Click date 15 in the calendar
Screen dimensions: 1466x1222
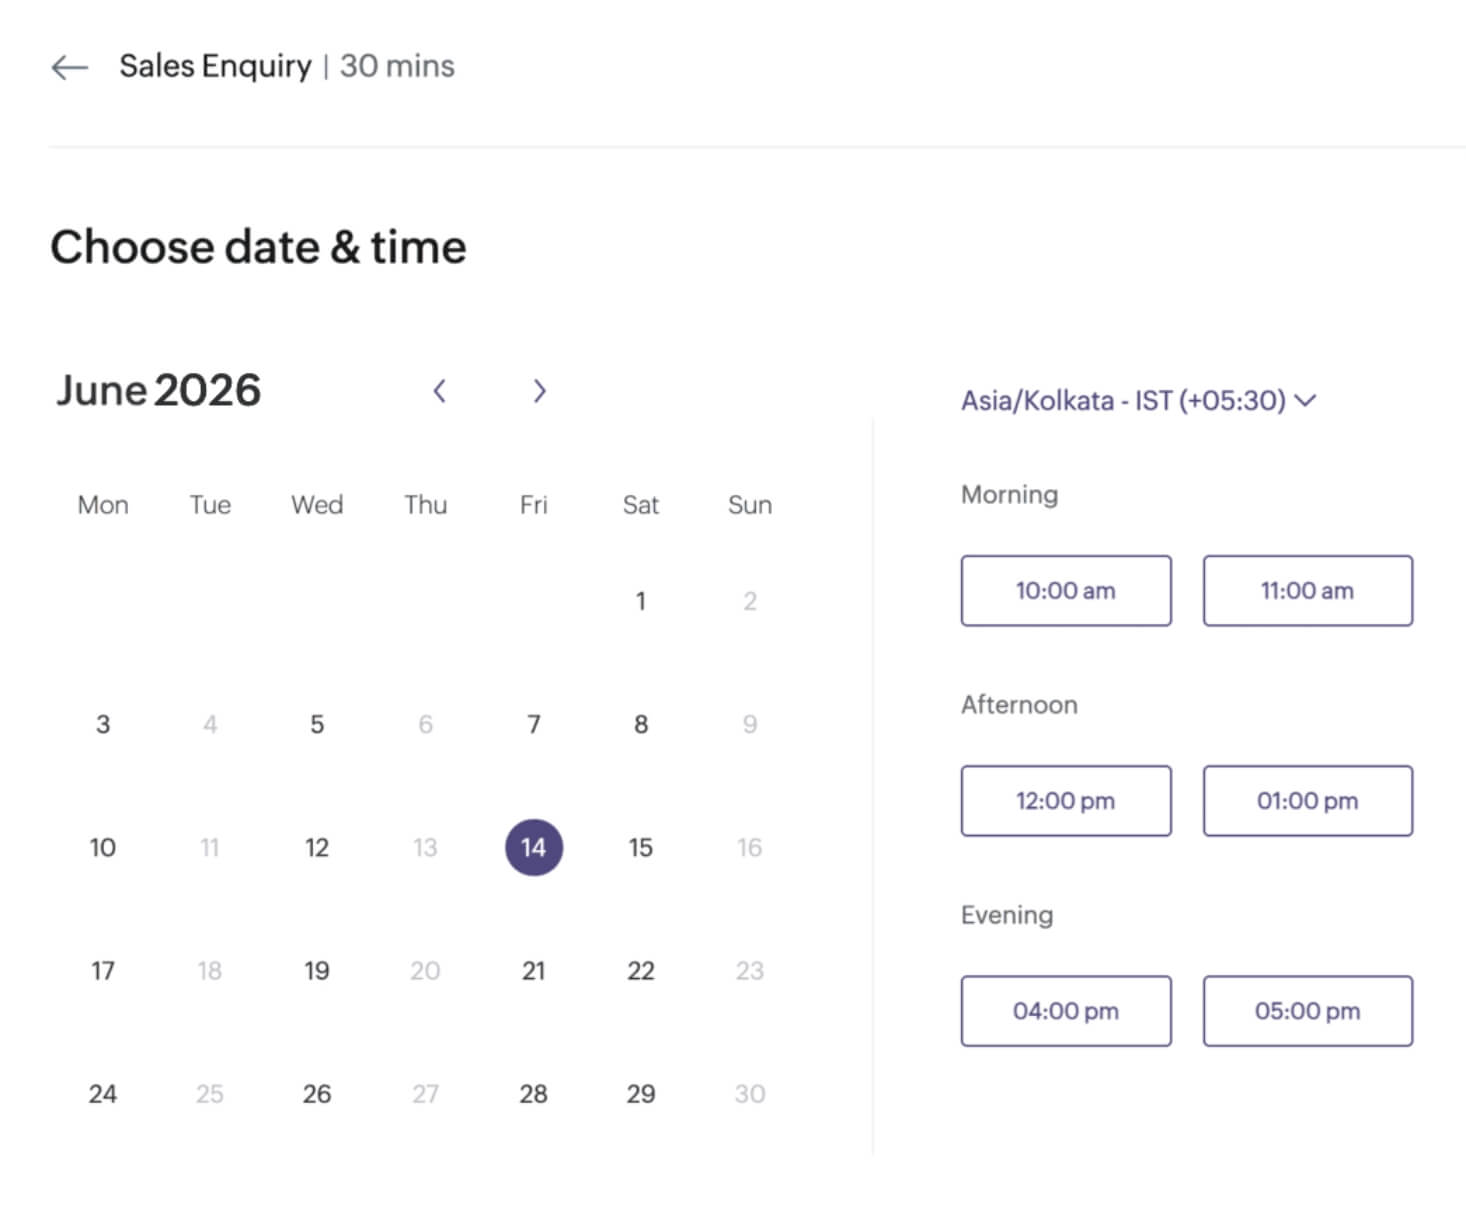pos(640,848)
